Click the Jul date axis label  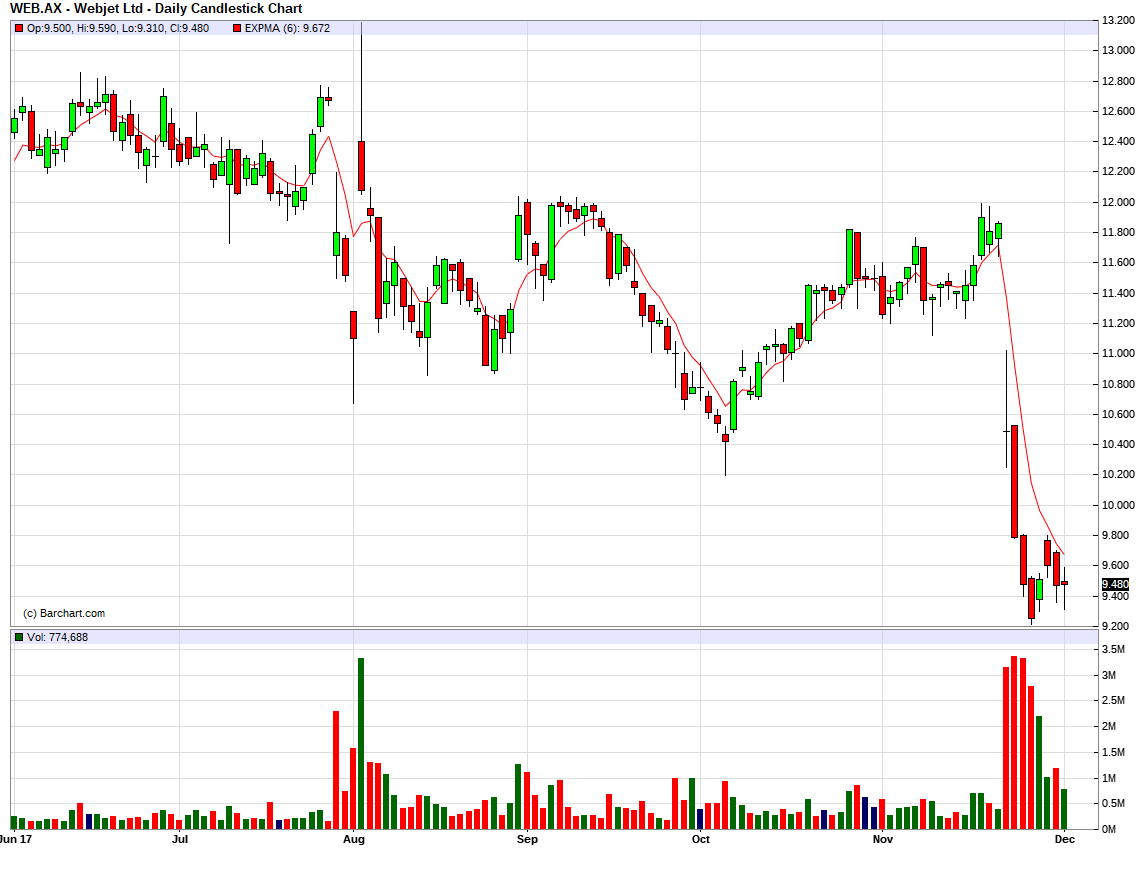point(180,839)
